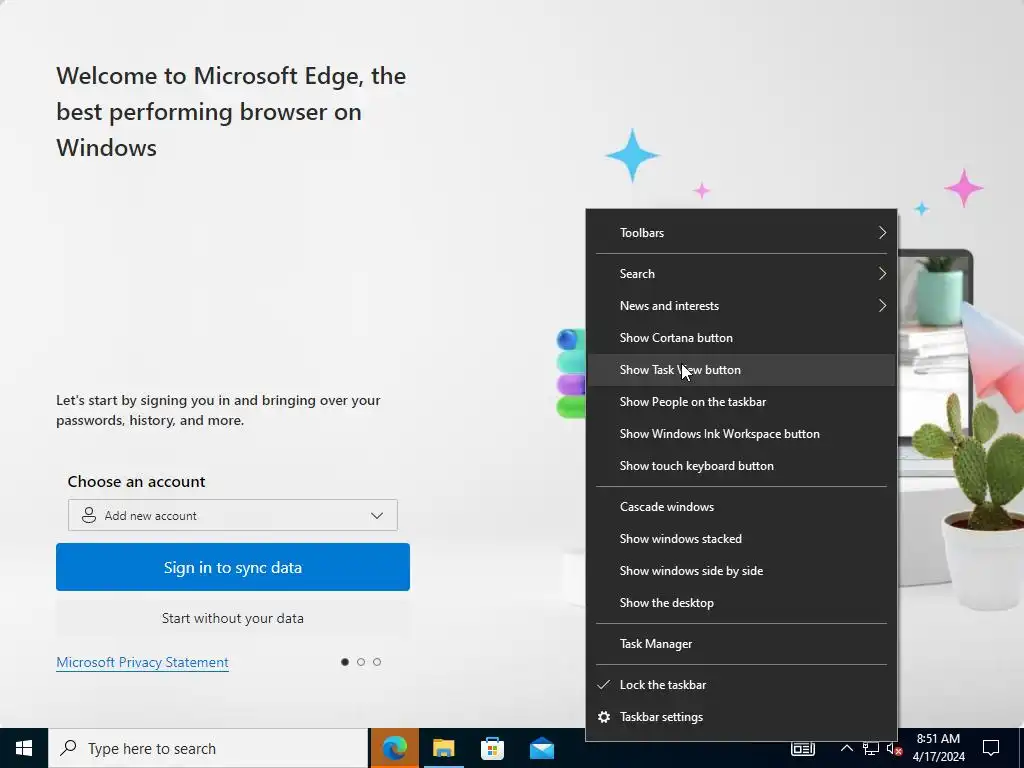Enable Show Task View button
The image size is (1024, 768).
point(741,370)
